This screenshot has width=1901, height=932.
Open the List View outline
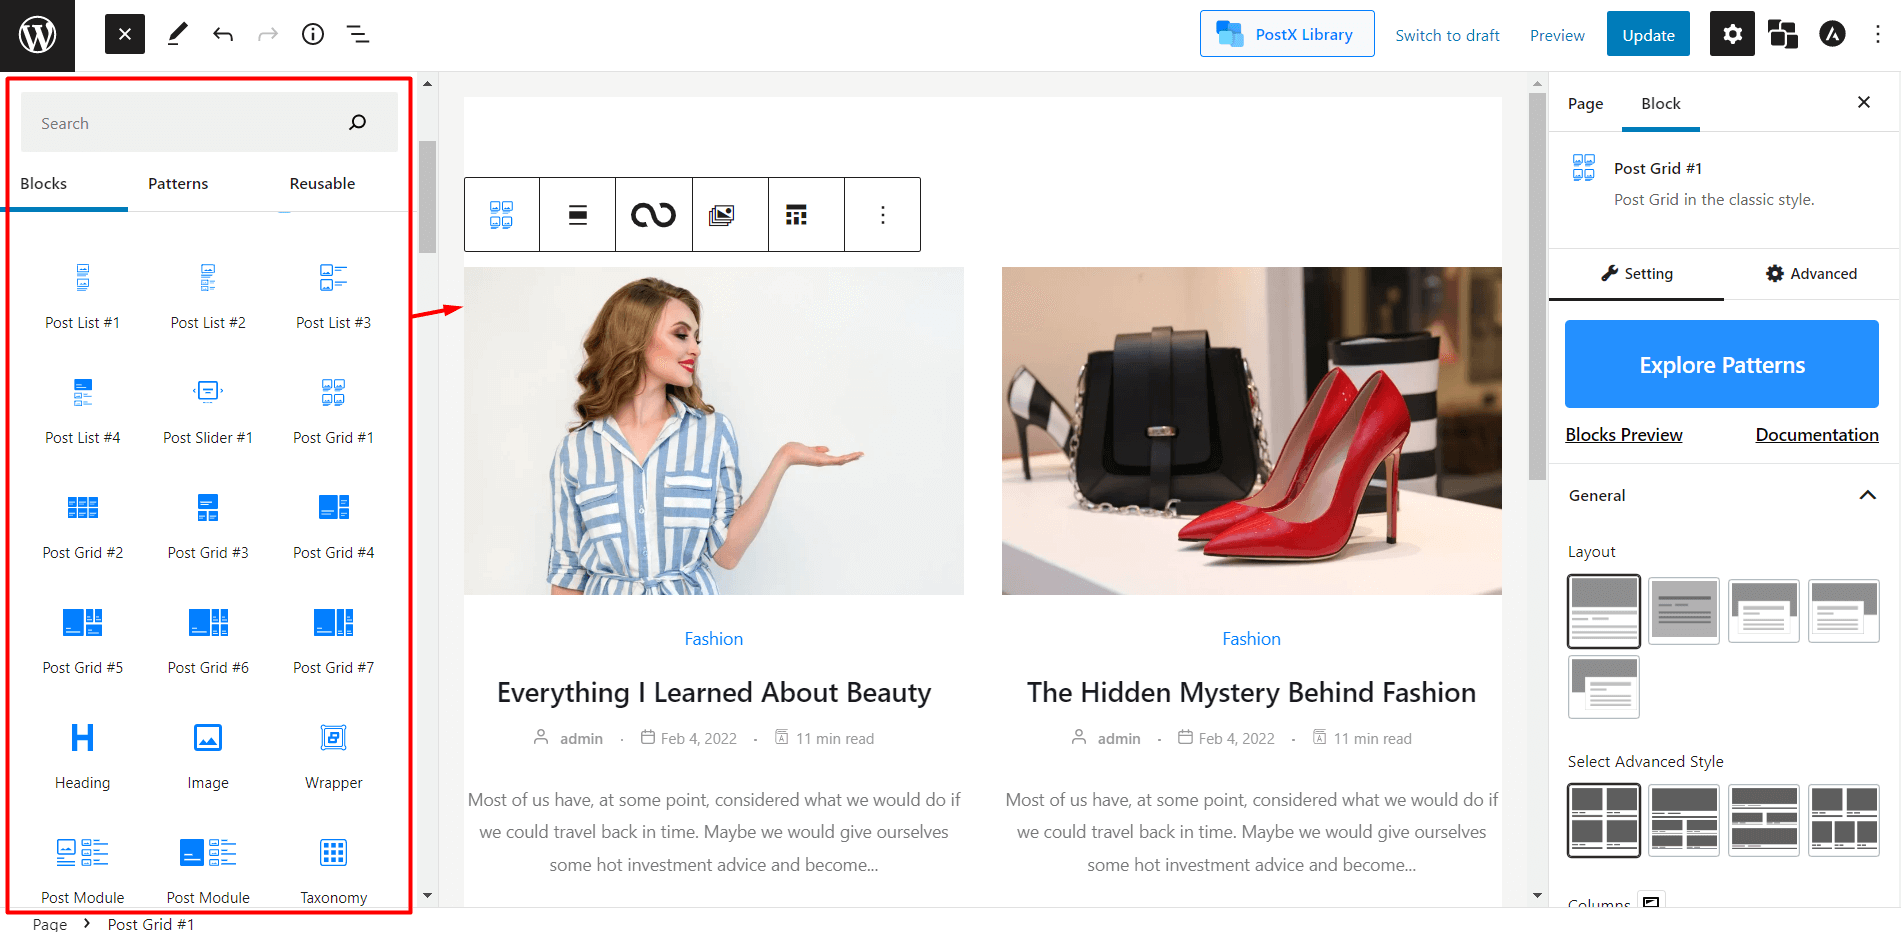358,35
